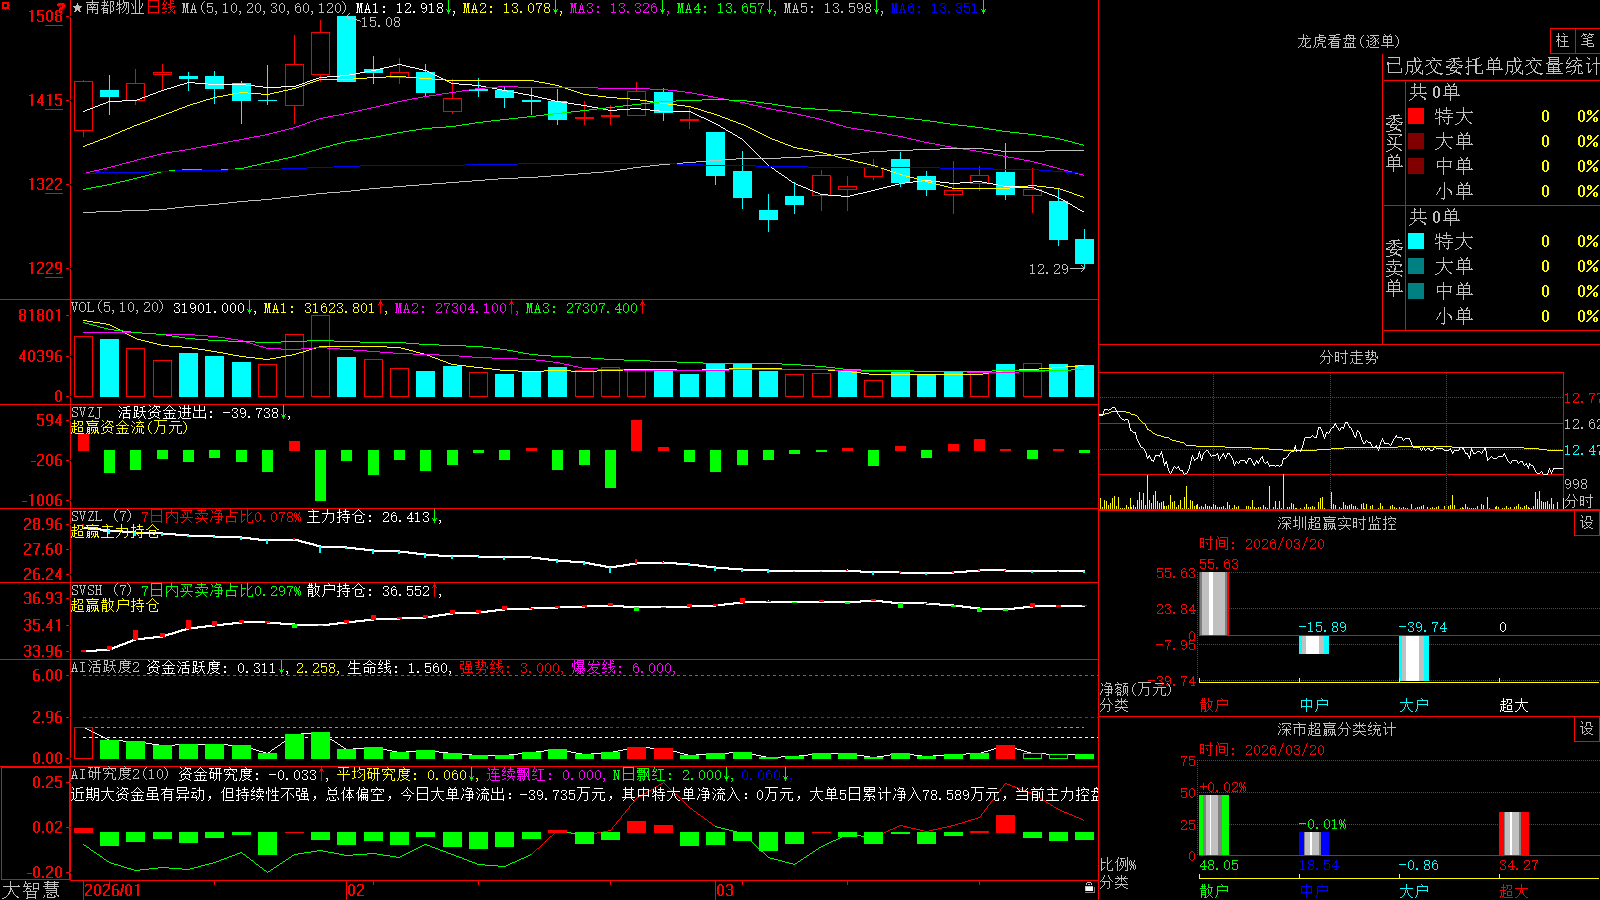Switch order view to 笔 mode
Screen dimensions: 1600x900
click(1587, 40)
